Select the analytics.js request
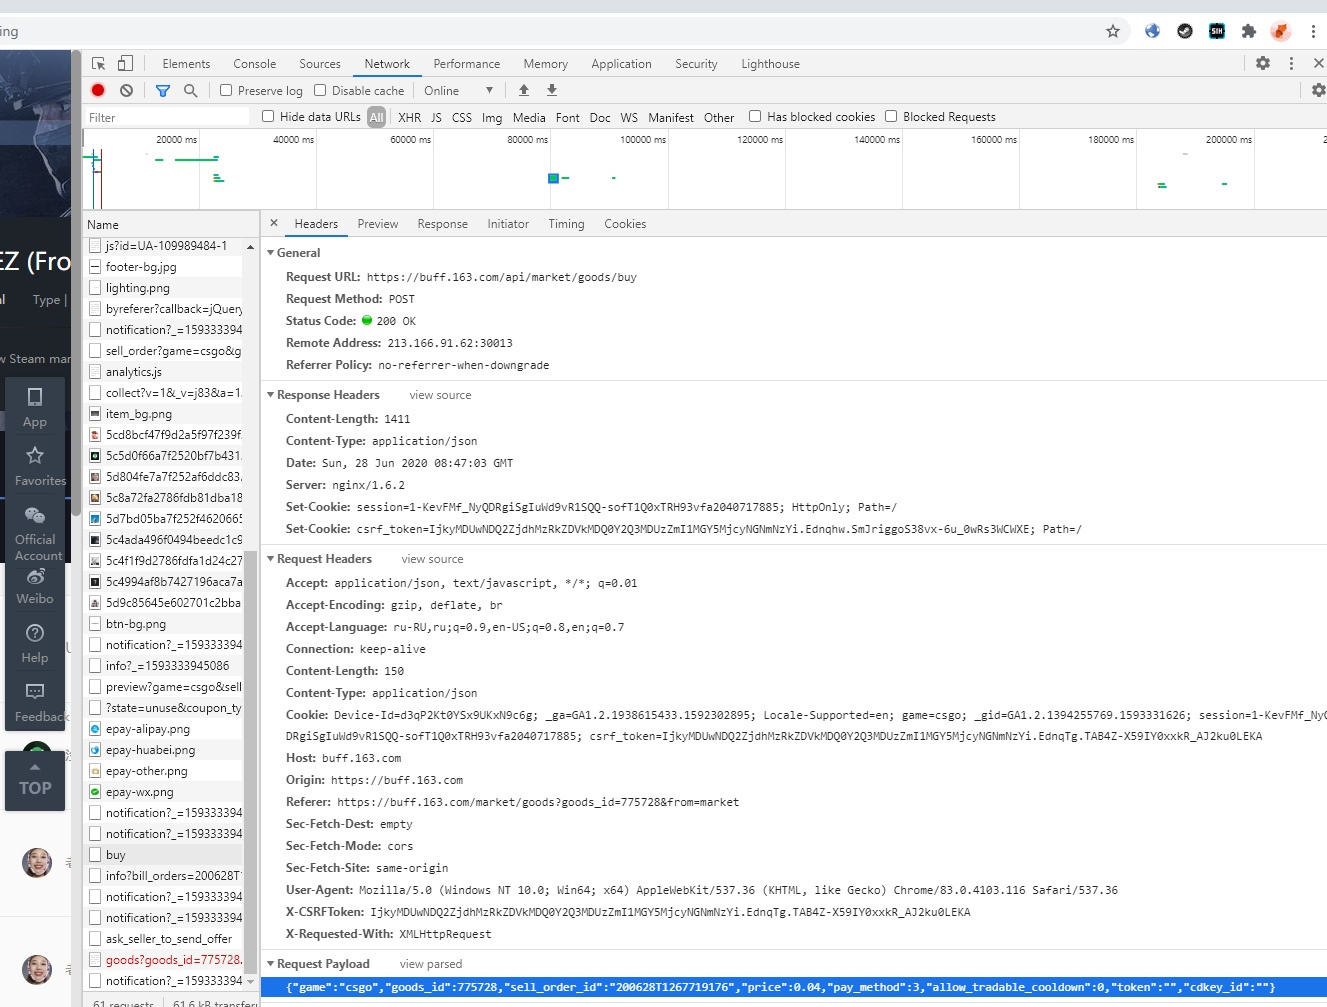Image resolution: width=1327 pixels, height=1007 pixels. [x=164, y=372]
